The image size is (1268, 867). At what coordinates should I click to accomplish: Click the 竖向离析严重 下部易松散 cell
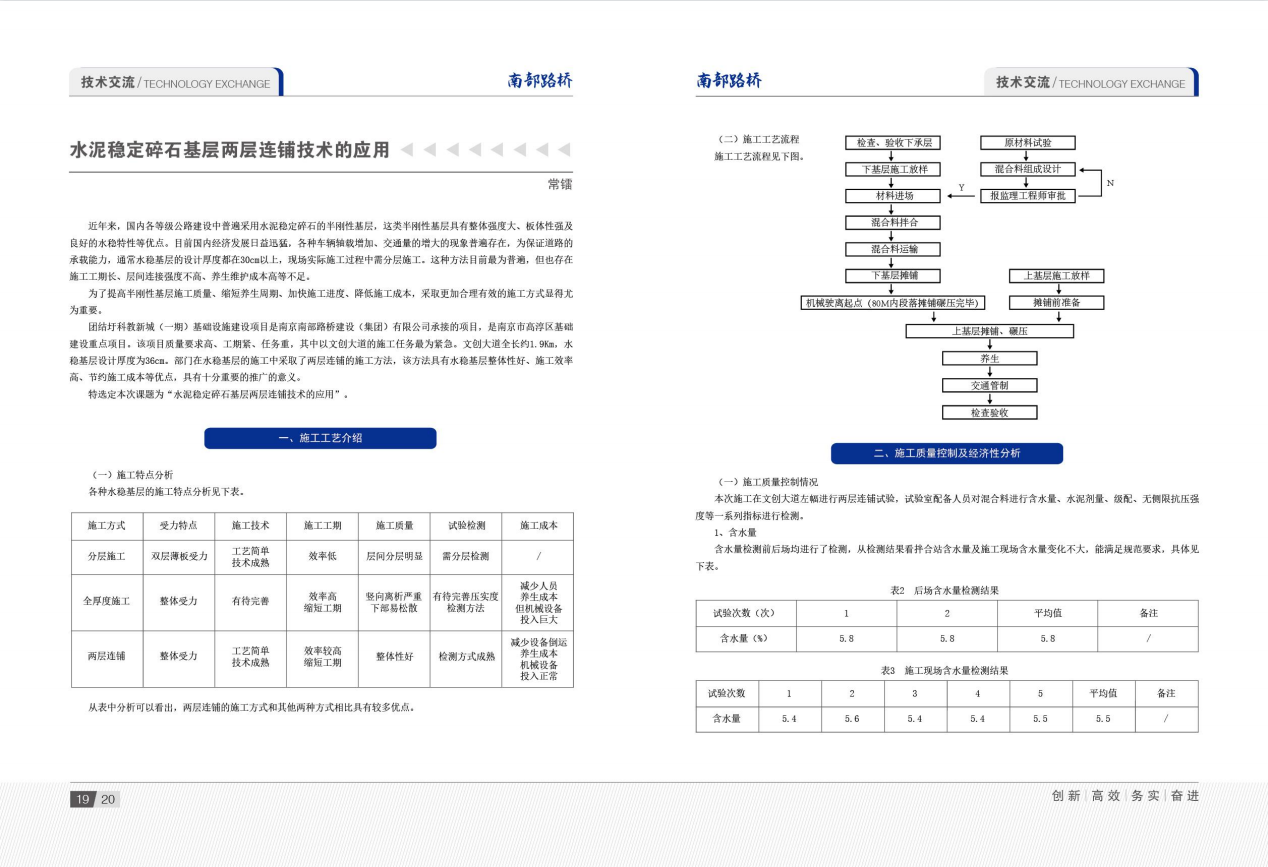pyautogui.click(x=394, y=601)
